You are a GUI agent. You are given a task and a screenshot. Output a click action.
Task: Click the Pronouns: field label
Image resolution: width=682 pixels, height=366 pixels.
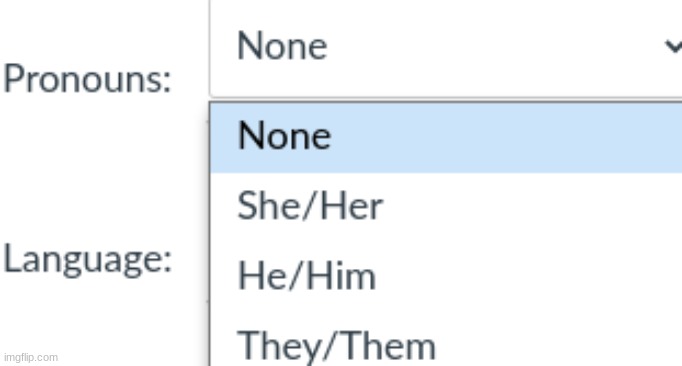(87, 79)
